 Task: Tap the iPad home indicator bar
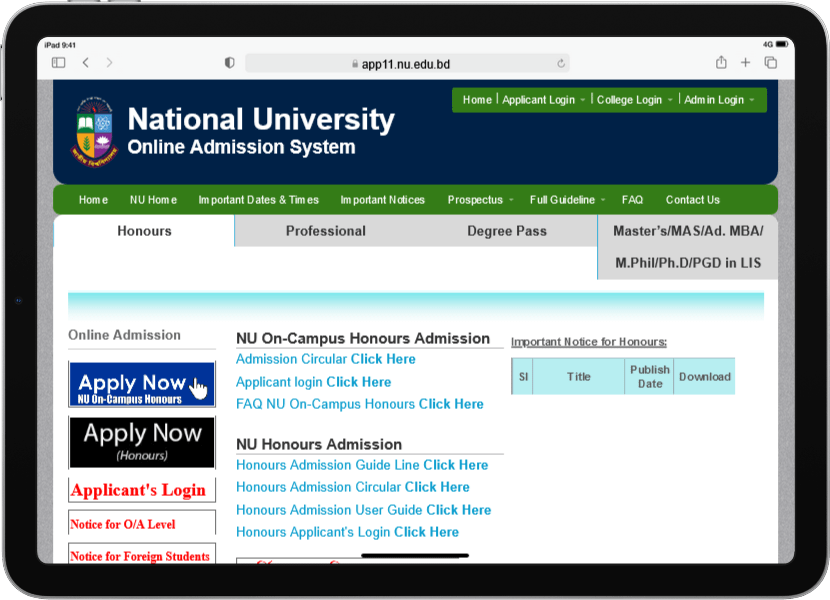click(x=415, y=556)
